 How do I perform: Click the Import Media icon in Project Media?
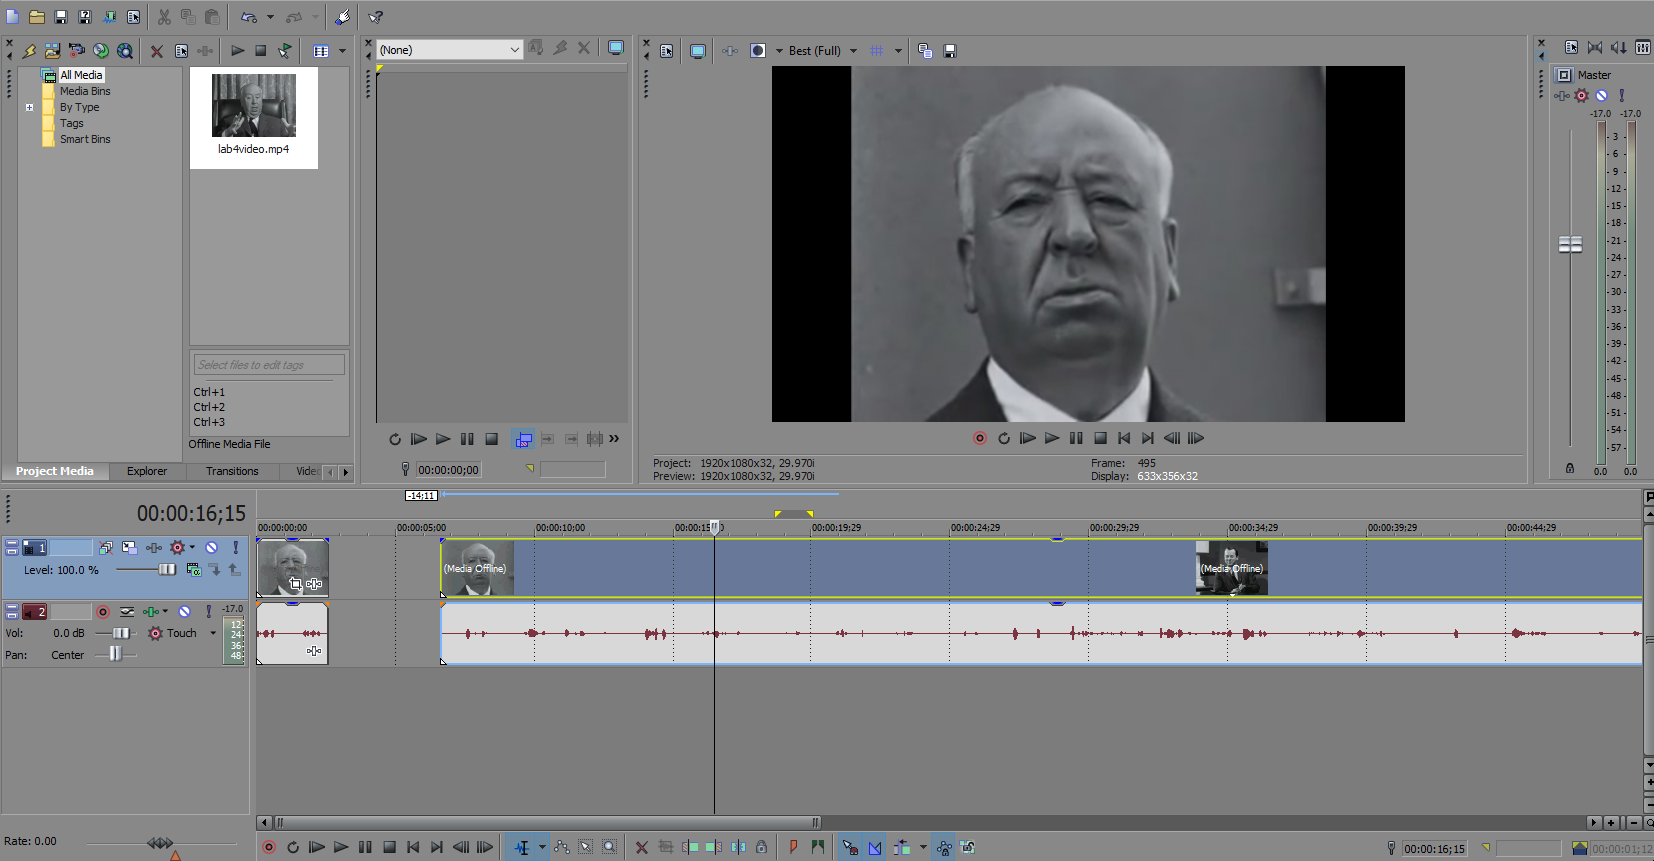click(x=53, y=50)
